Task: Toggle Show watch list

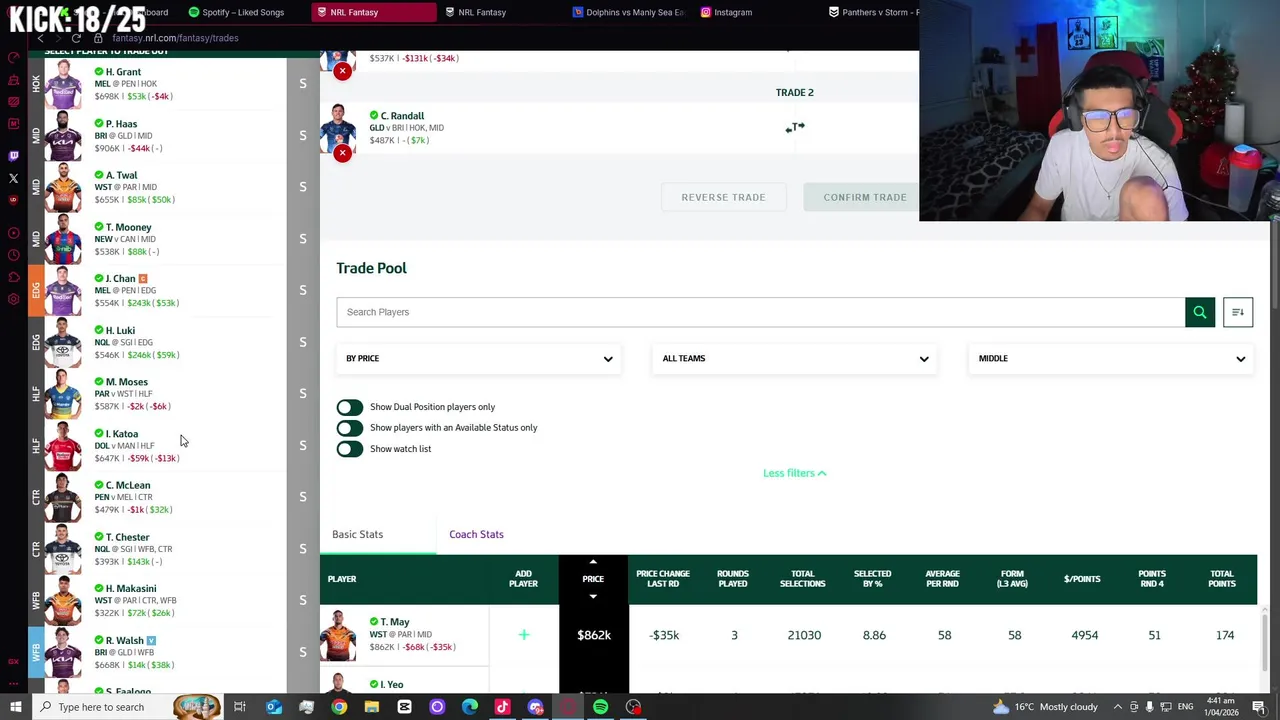Action: tap(349, 449)
